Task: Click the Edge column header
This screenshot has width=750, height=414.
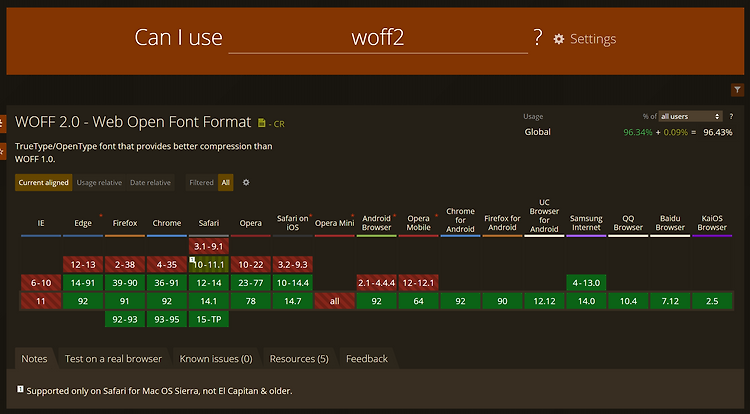Action: tap(83, 223)
